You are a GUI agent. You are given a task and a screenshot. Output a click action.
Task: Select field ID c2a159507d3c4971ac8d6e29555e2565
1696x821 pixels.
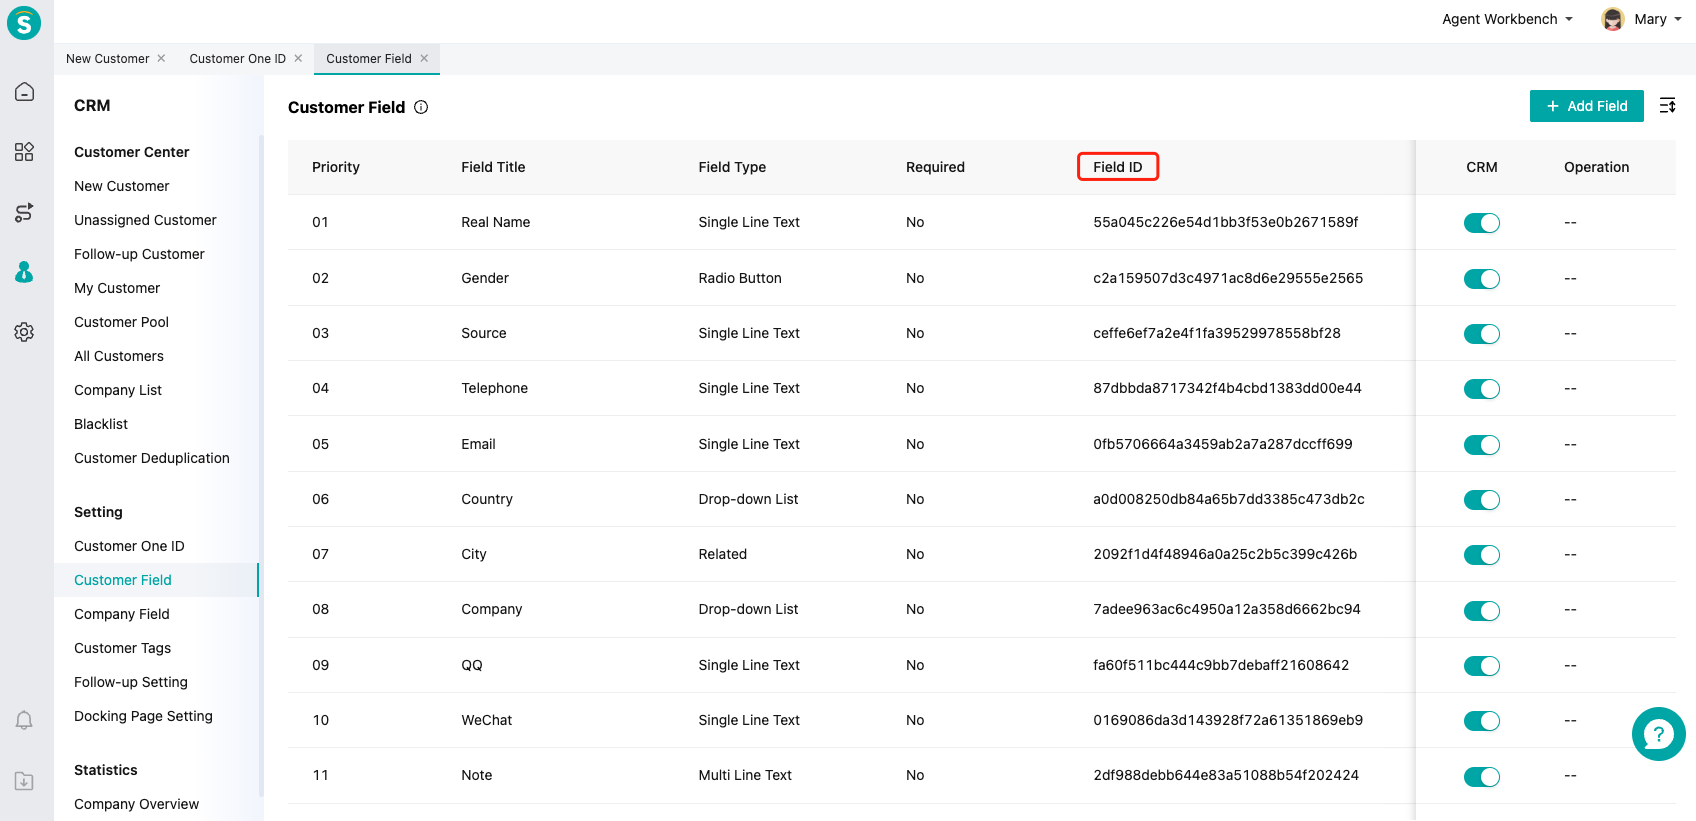(1228, 278)
